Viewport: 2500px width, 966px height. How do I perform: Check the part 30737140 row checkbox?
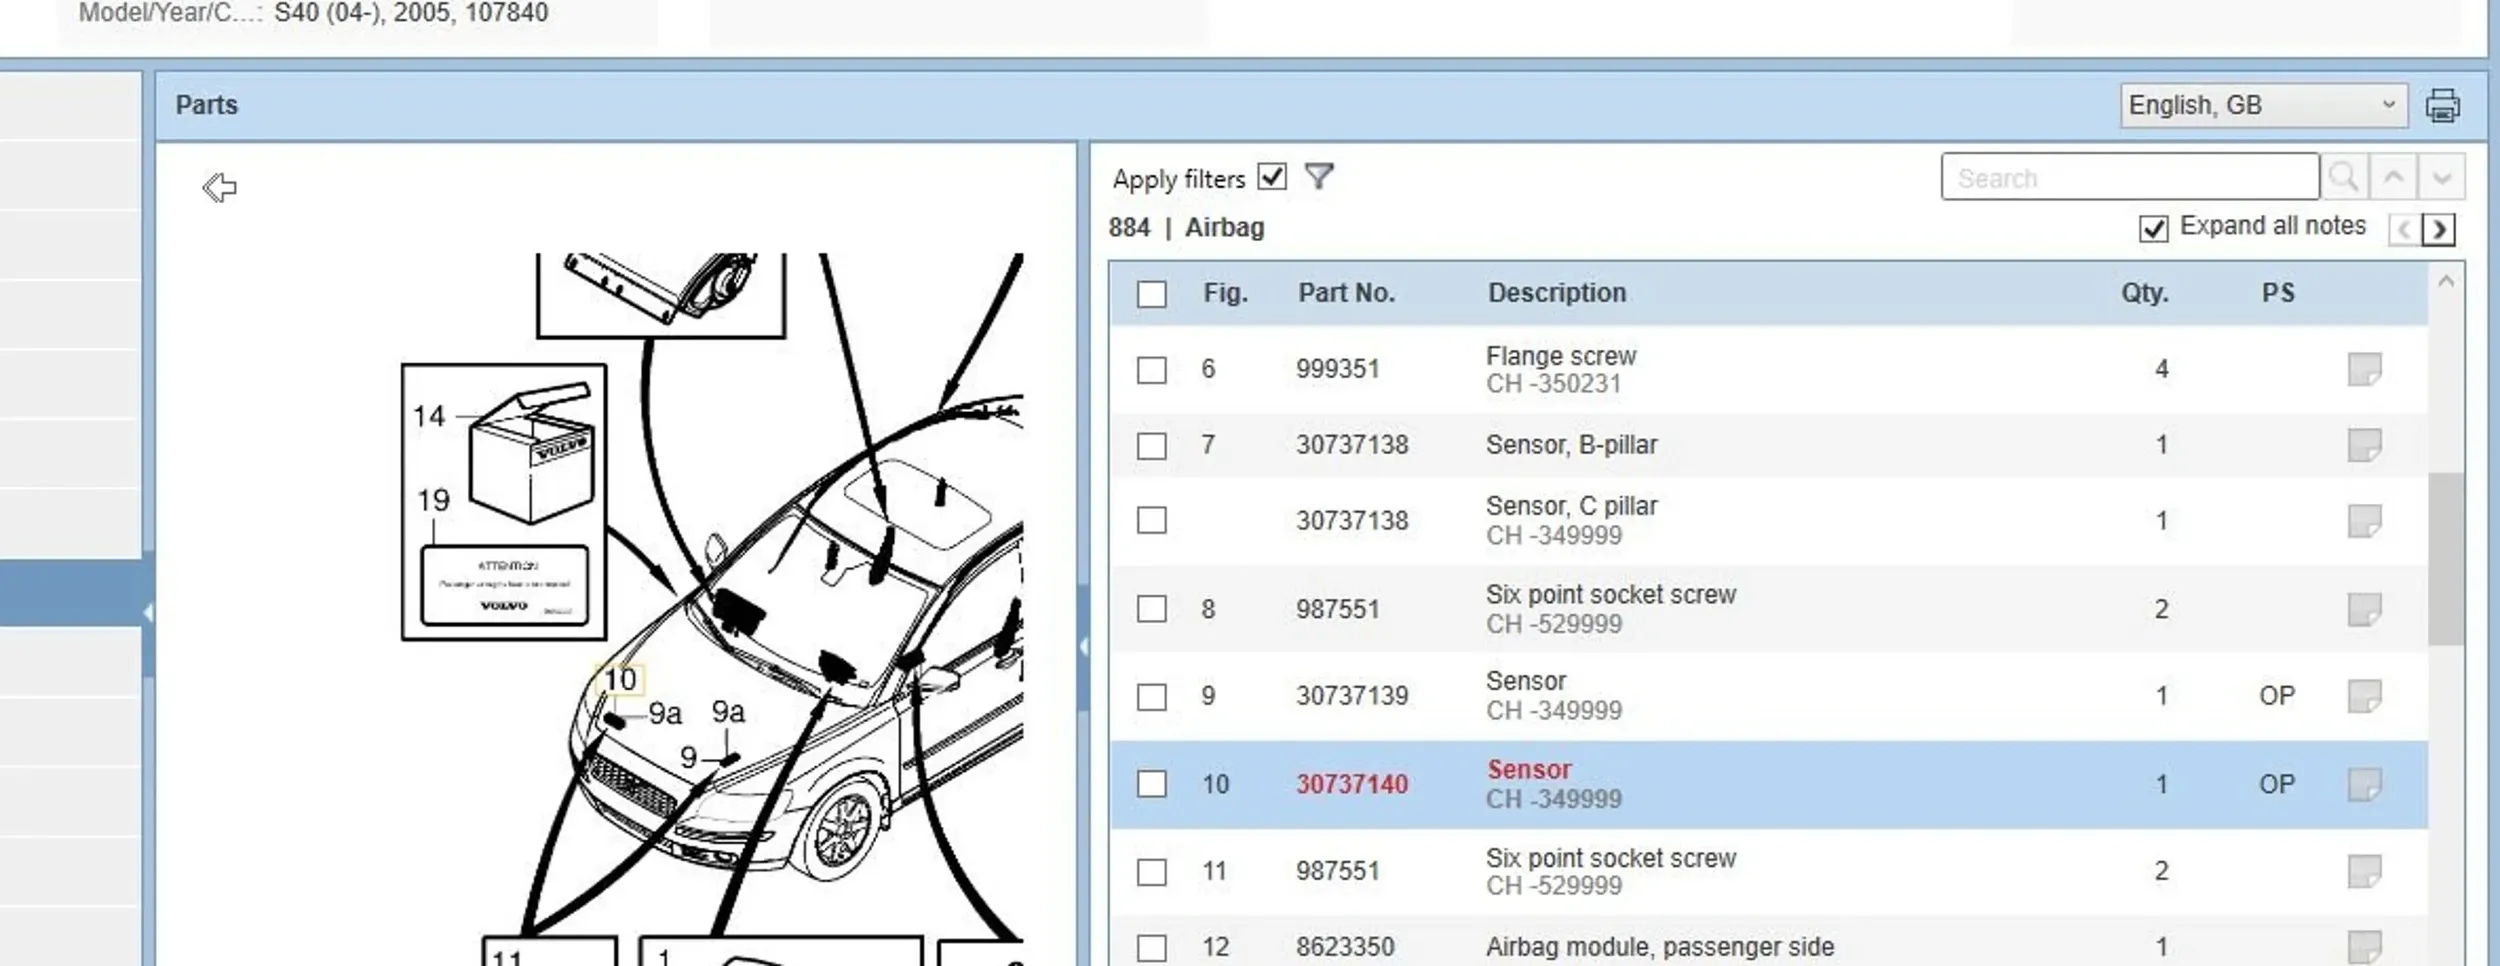coord(1151,784)
